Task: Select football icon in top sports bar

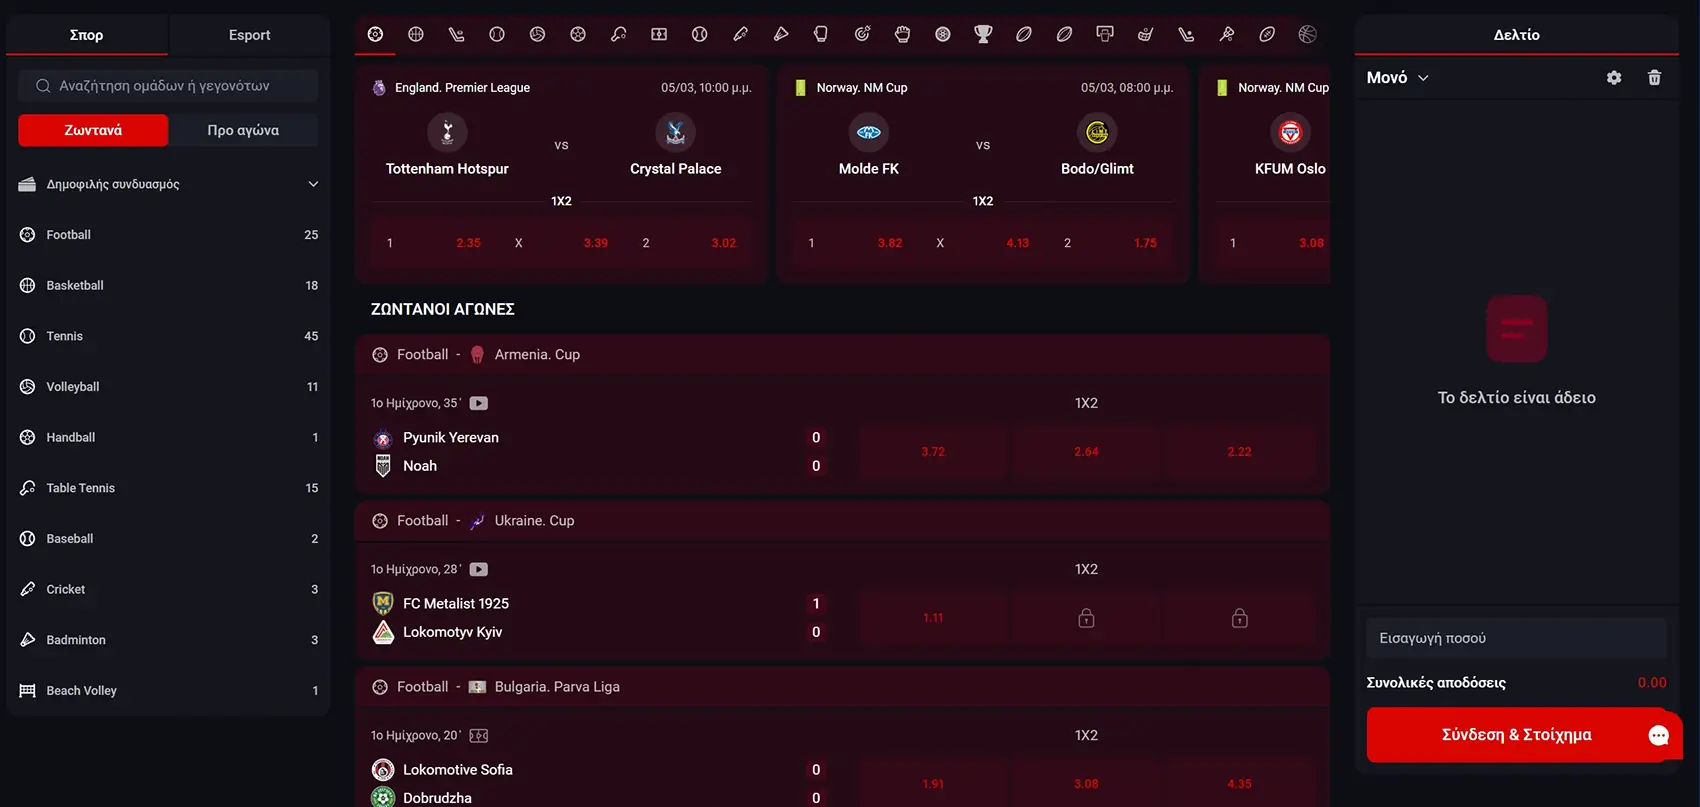Action: 375,34
